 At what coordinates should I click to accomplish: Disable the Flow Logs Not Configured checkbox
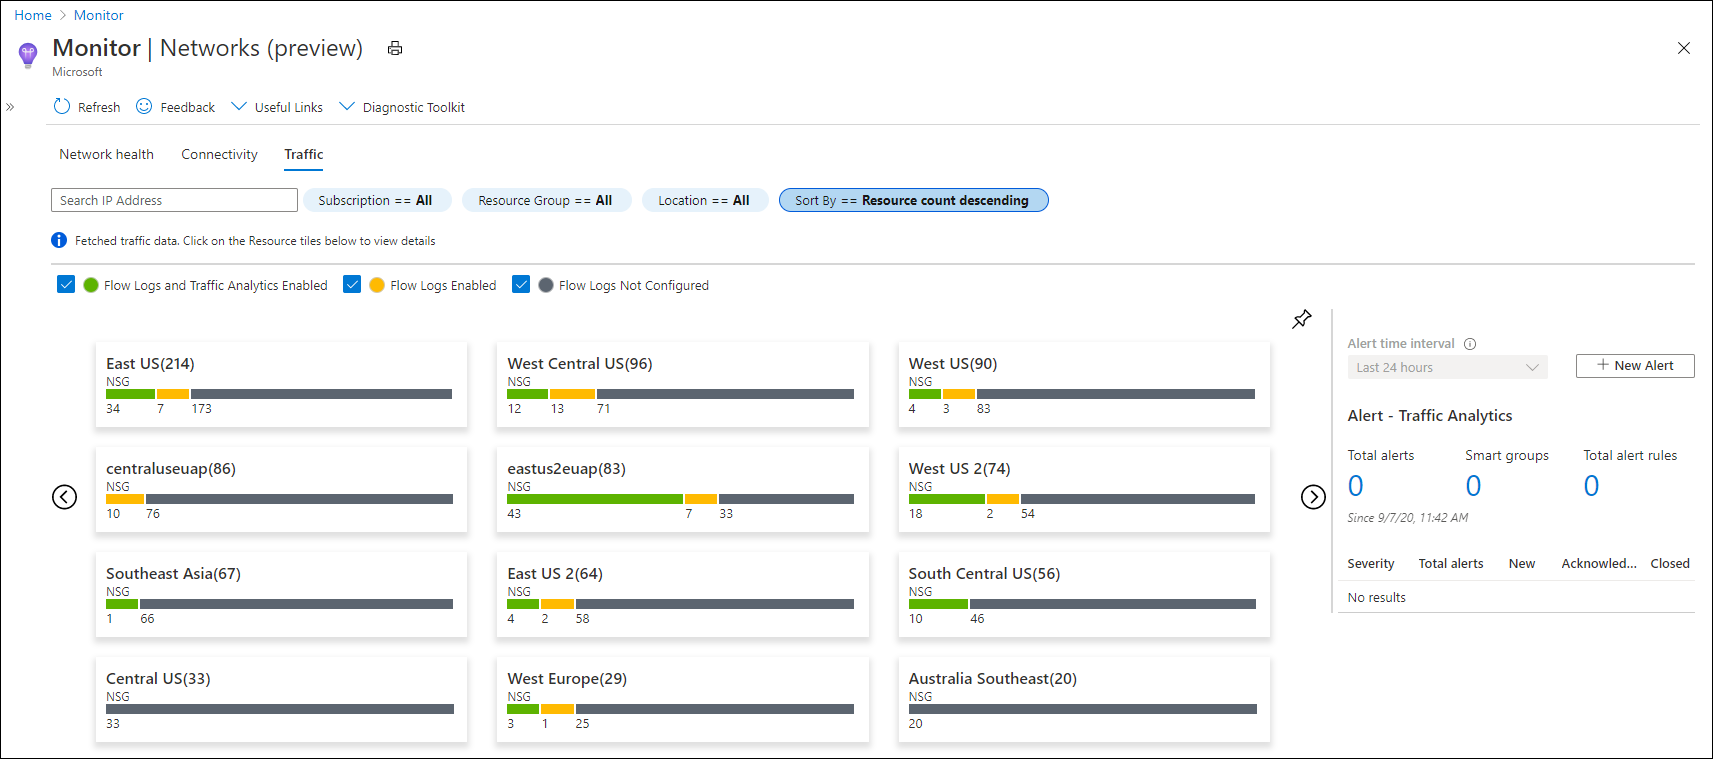click(521, 284)
